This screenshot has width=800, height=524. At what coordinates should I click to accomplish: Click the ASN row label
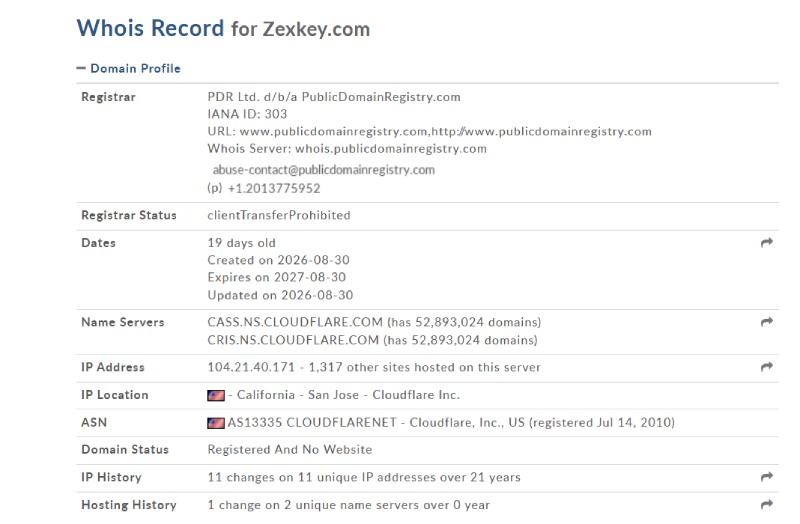94,422
